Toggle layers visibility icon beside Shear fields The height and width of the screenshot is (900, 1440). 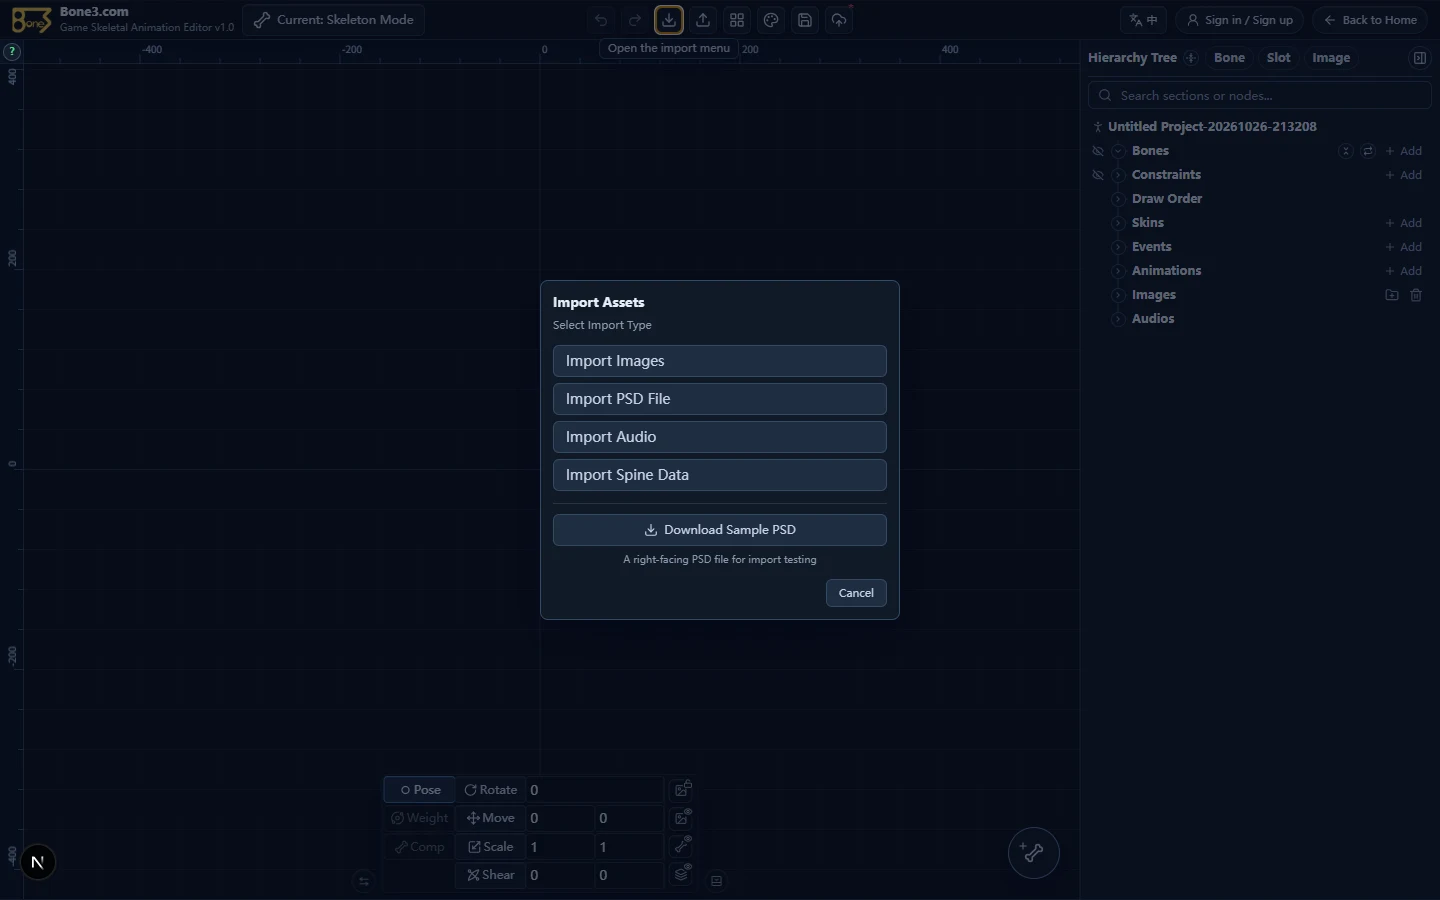click(682, 874)
